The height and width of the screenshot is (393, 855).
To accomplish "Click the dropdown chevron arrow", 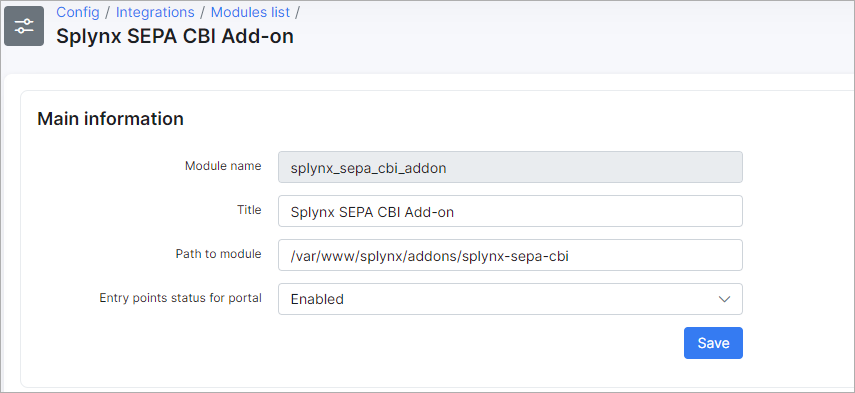I will (x=724, y=299).
